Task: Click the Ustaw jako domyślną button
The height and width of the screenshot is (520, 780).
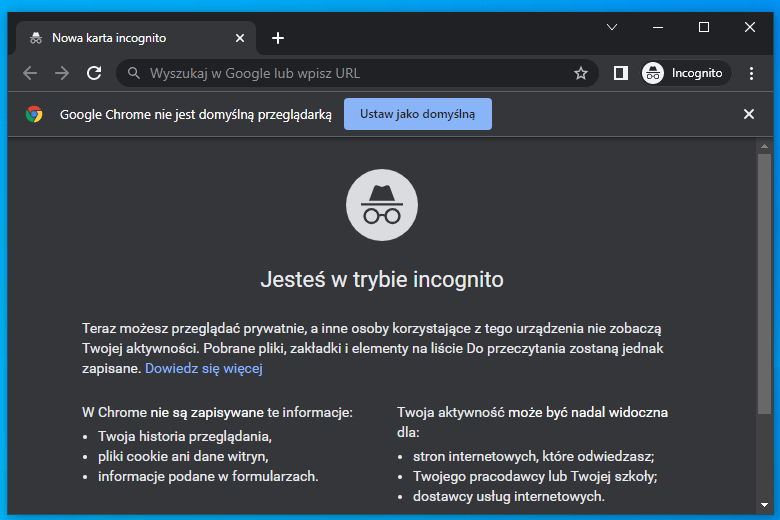Action: click(x=417, y=114)
